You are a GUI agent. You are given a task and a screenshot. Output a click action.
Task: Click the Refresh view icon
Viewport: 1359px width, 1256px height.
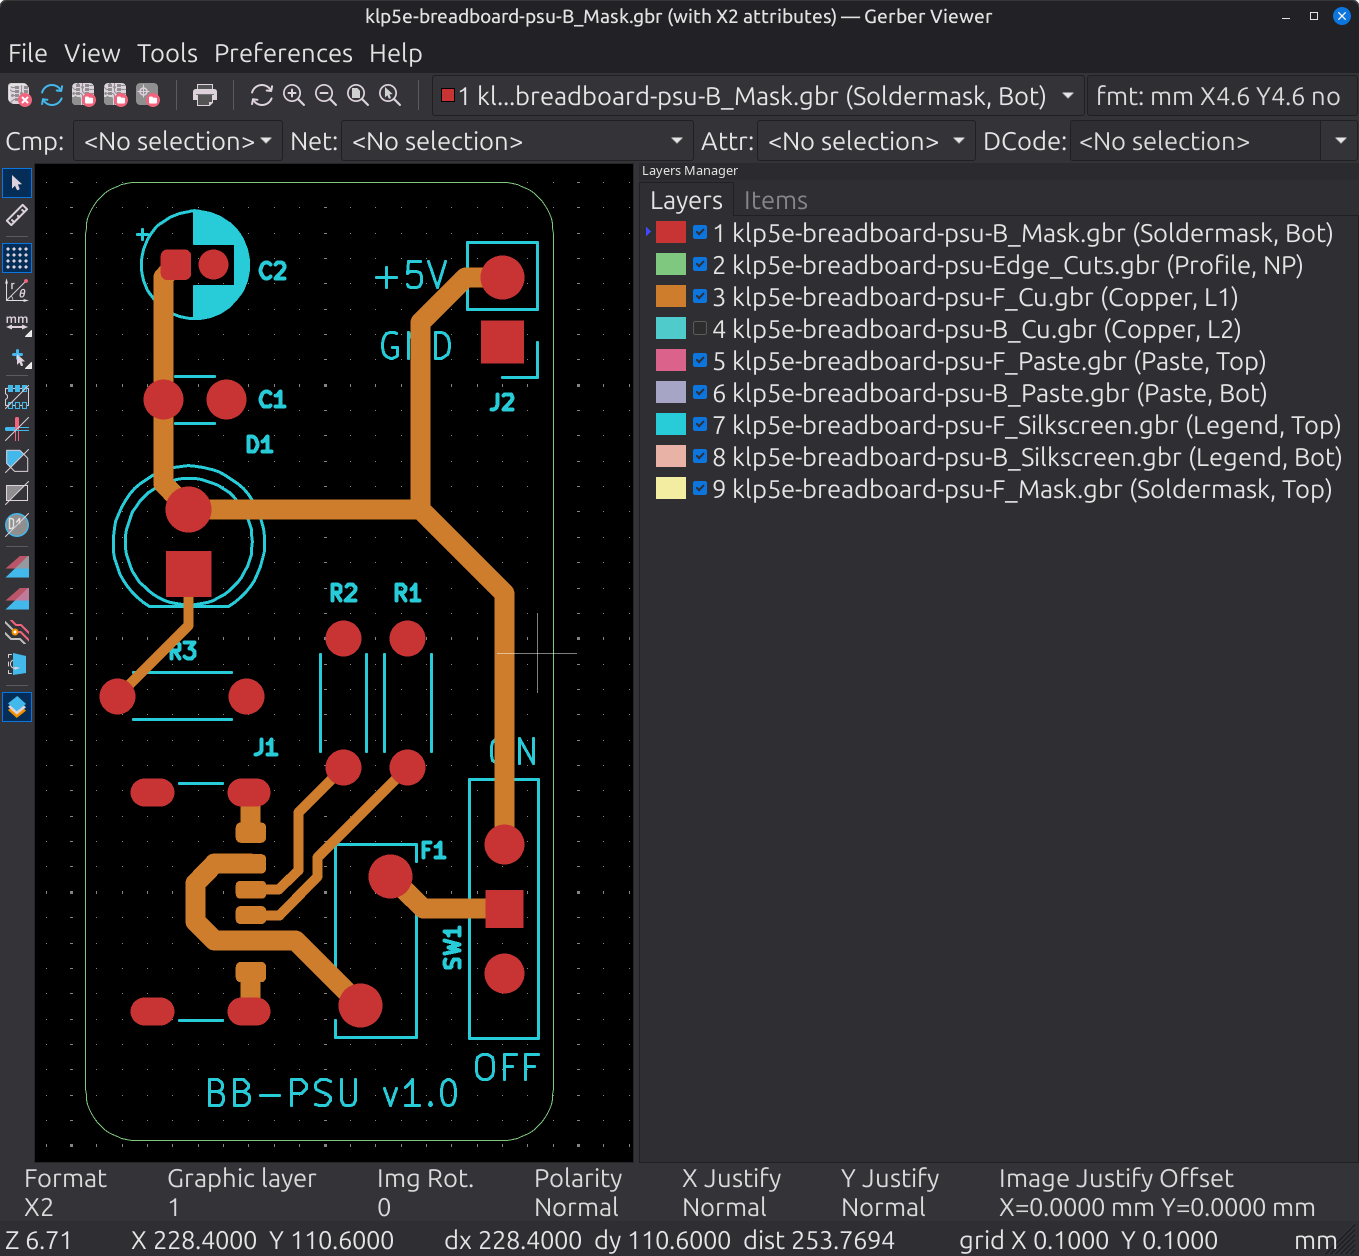tap(262, 95)
